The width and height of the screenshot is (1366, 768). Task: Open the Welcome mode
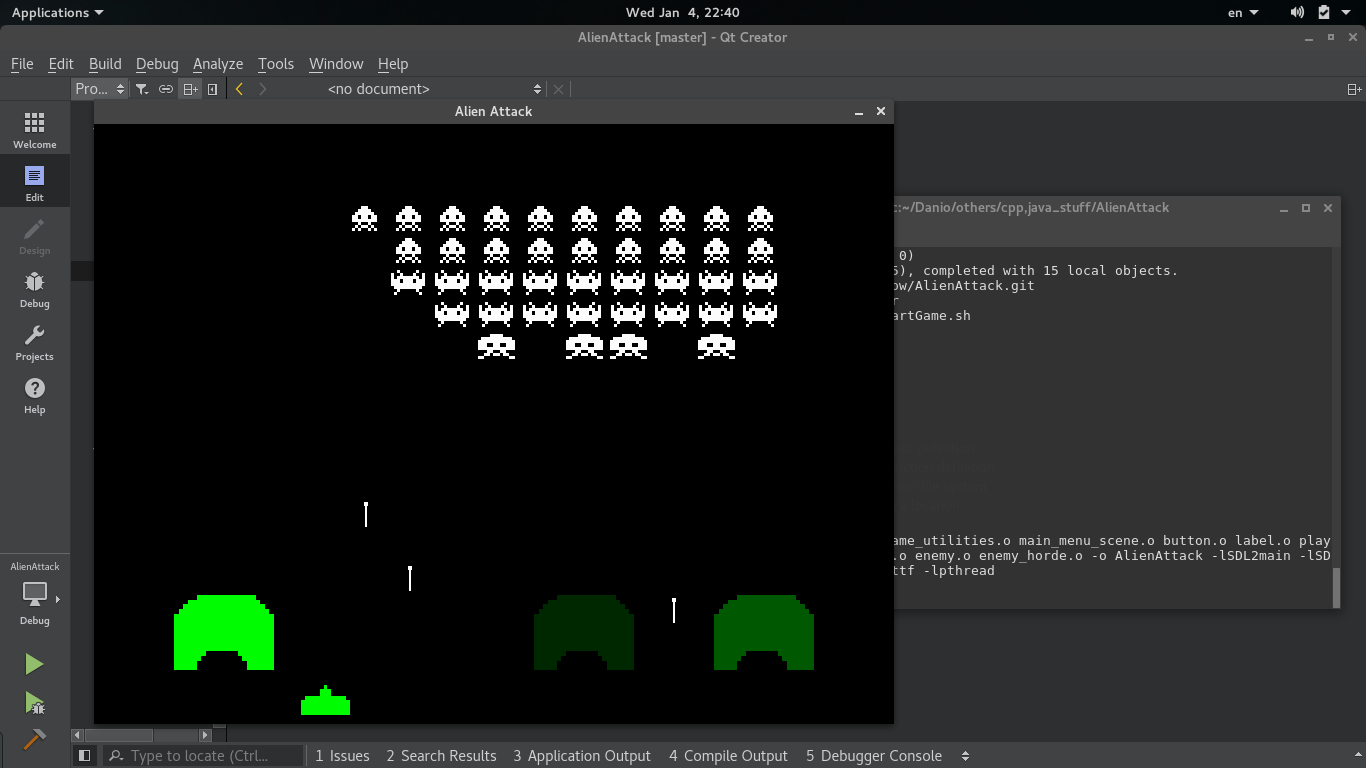pyautogui.click(x=35, y=130)
